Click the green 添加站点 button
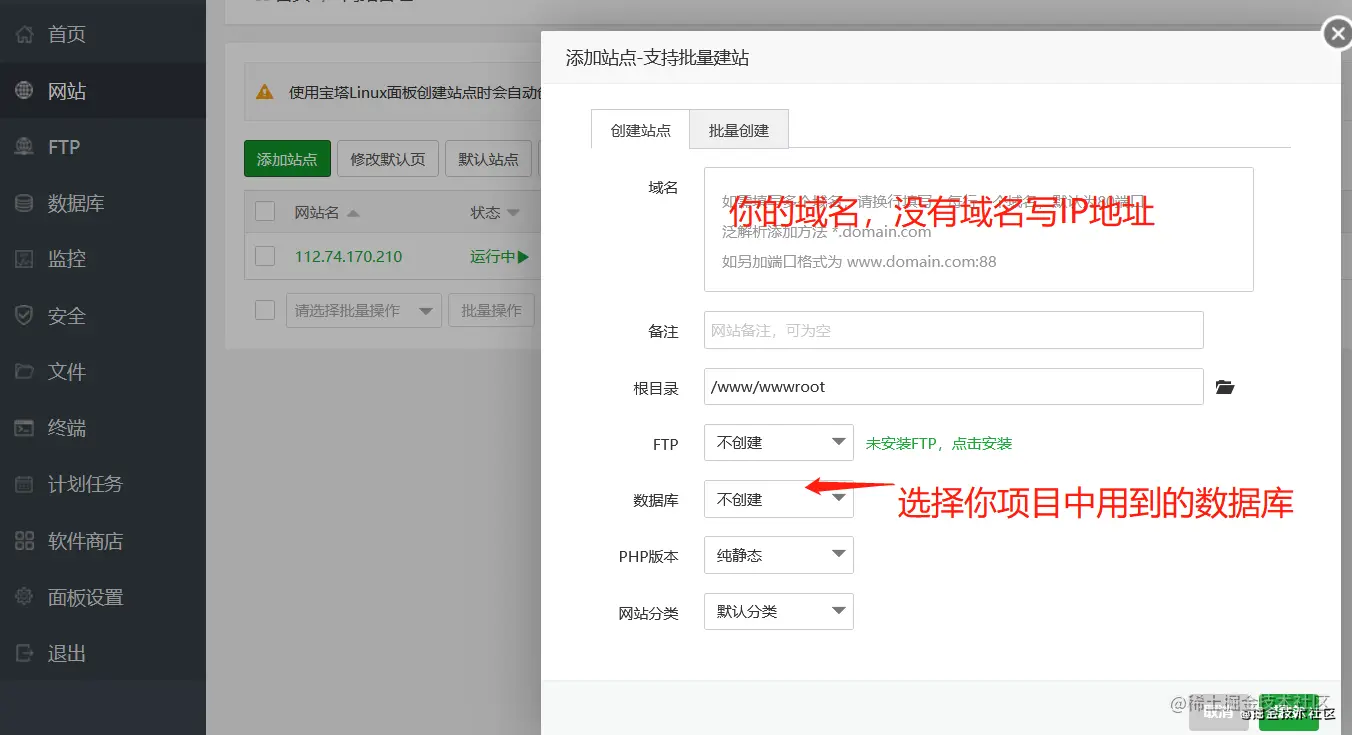This screenshot has width=1352, height=735. pyautogui.click(x=287, y=159)
